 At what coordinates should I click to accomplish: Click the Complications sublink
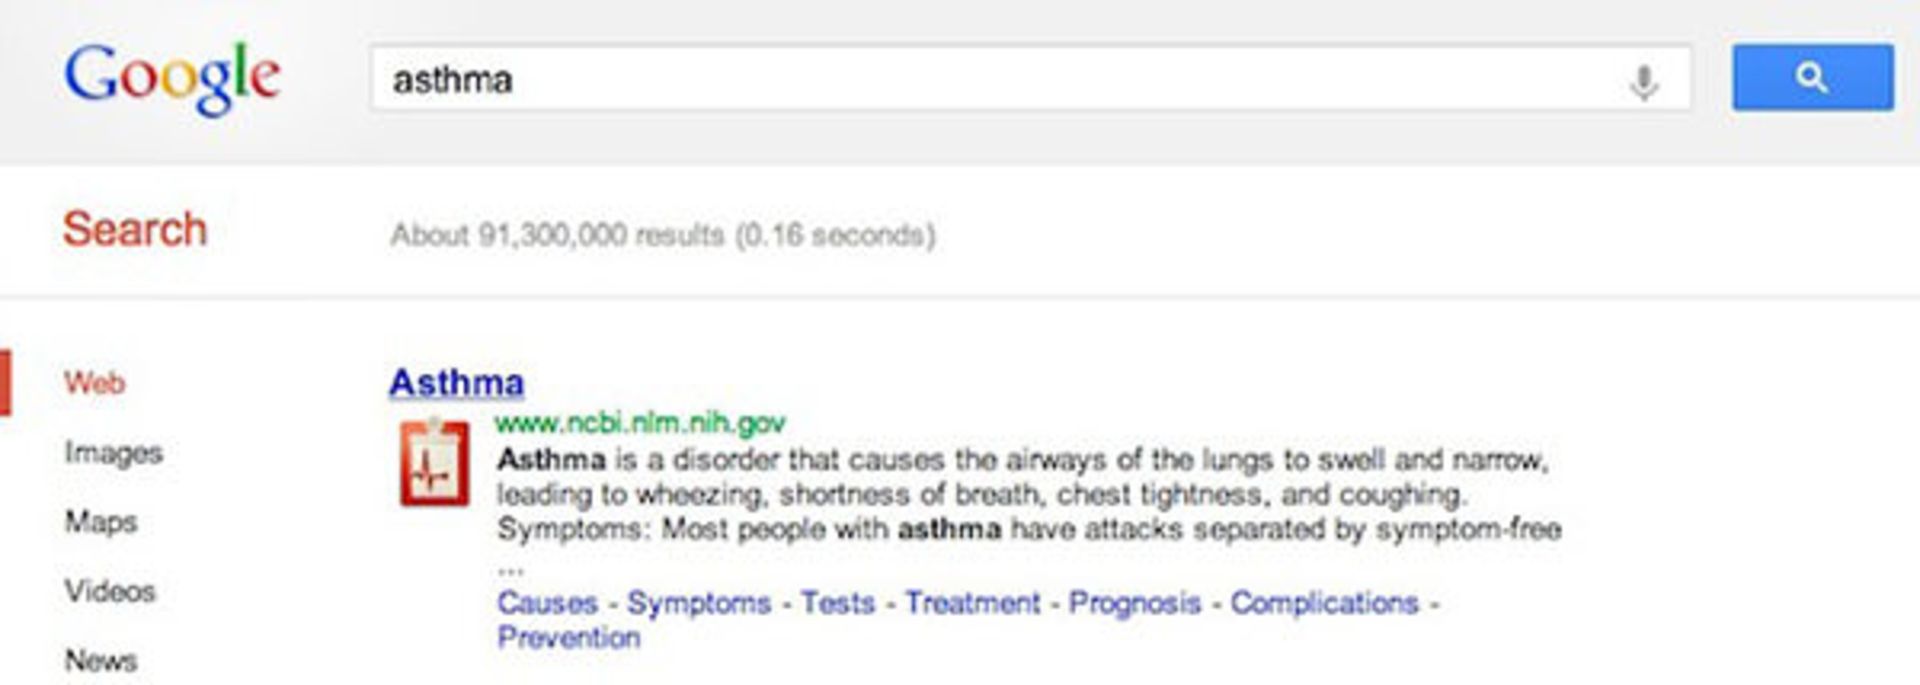(x=1324, y=603)
